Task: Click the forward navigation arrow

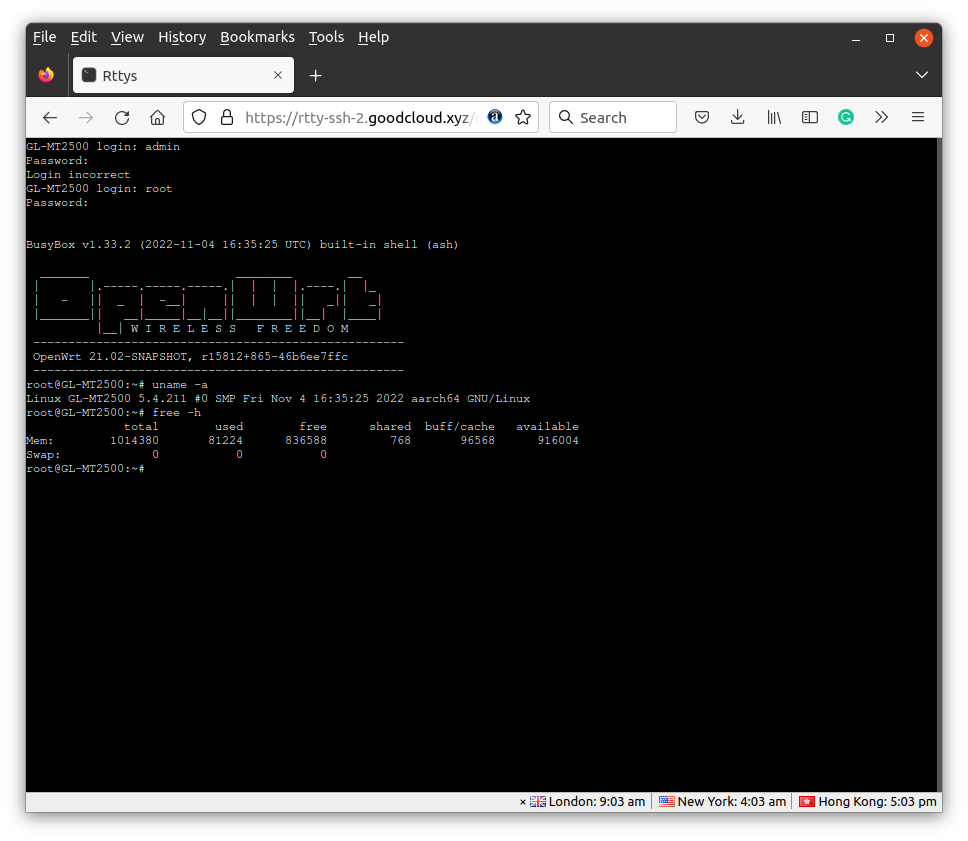Action: (x=86, y=117)
